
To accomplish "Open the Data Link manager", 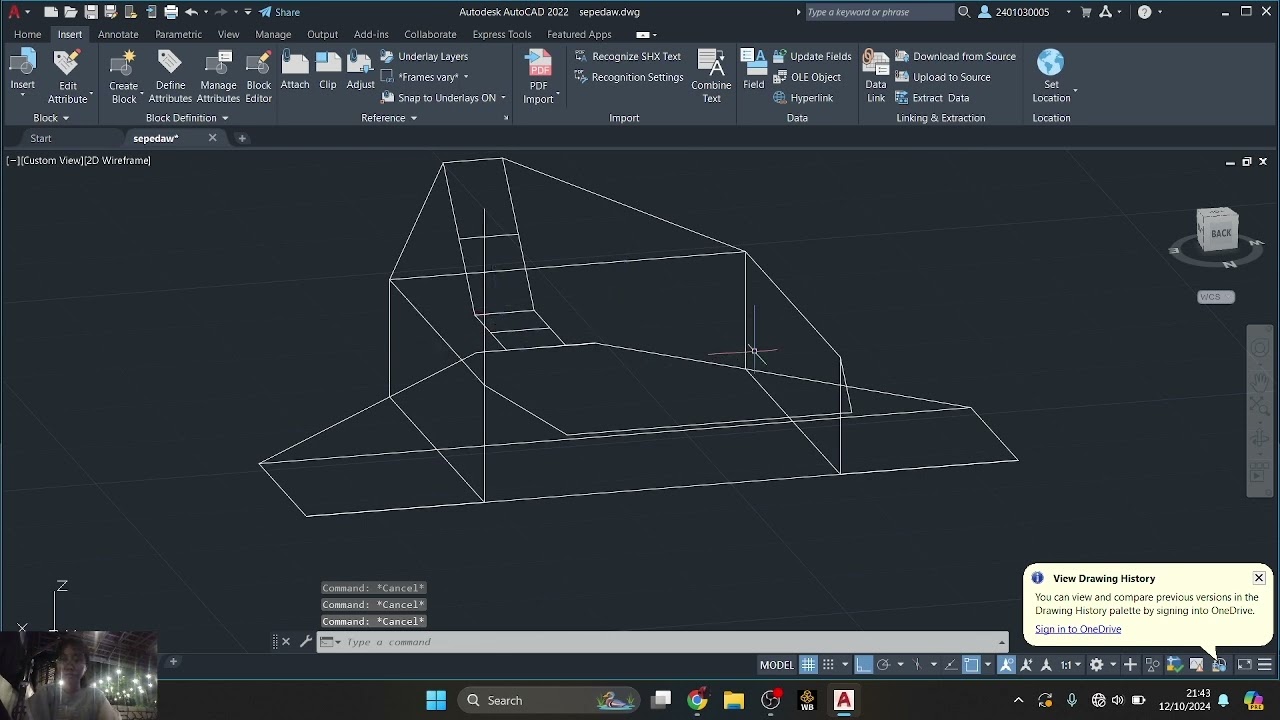I will [x=876, y=76].
